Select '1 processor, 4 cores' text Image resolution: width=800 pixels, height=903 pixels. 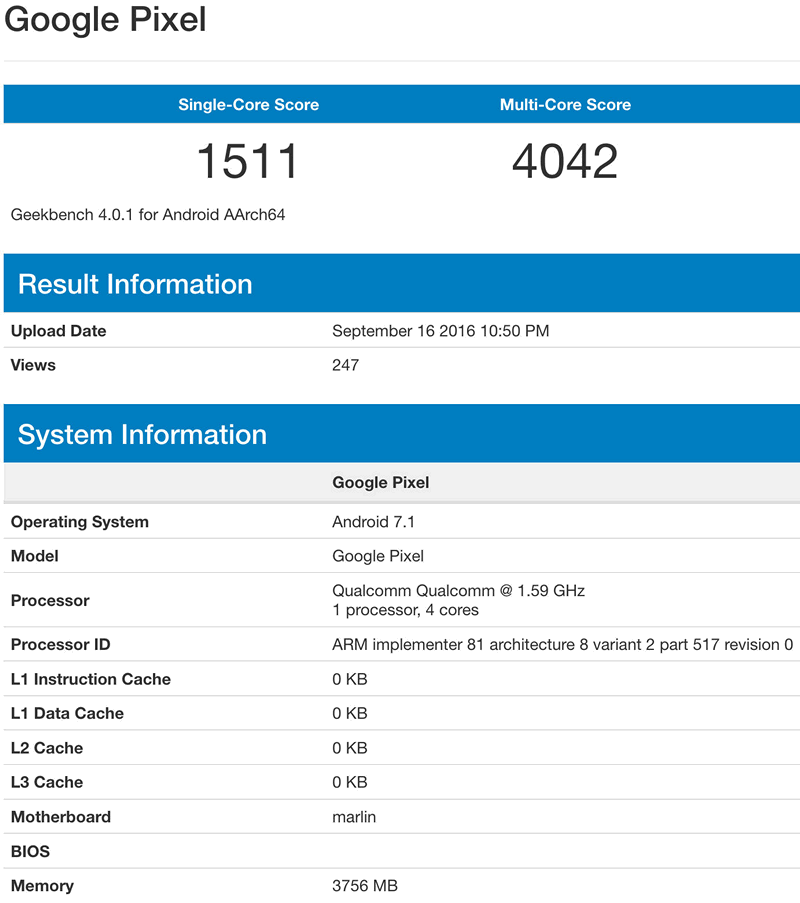[x=405, y=610]
